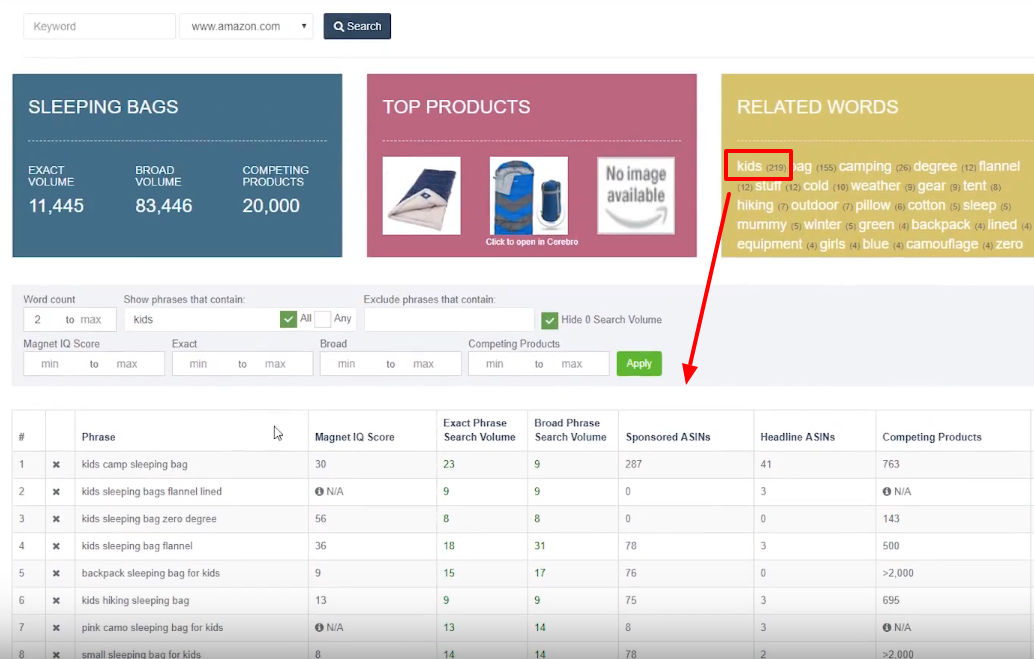Select related word 'tent'
This screenshot has width=1034, height=659.
tap(975, 186)
